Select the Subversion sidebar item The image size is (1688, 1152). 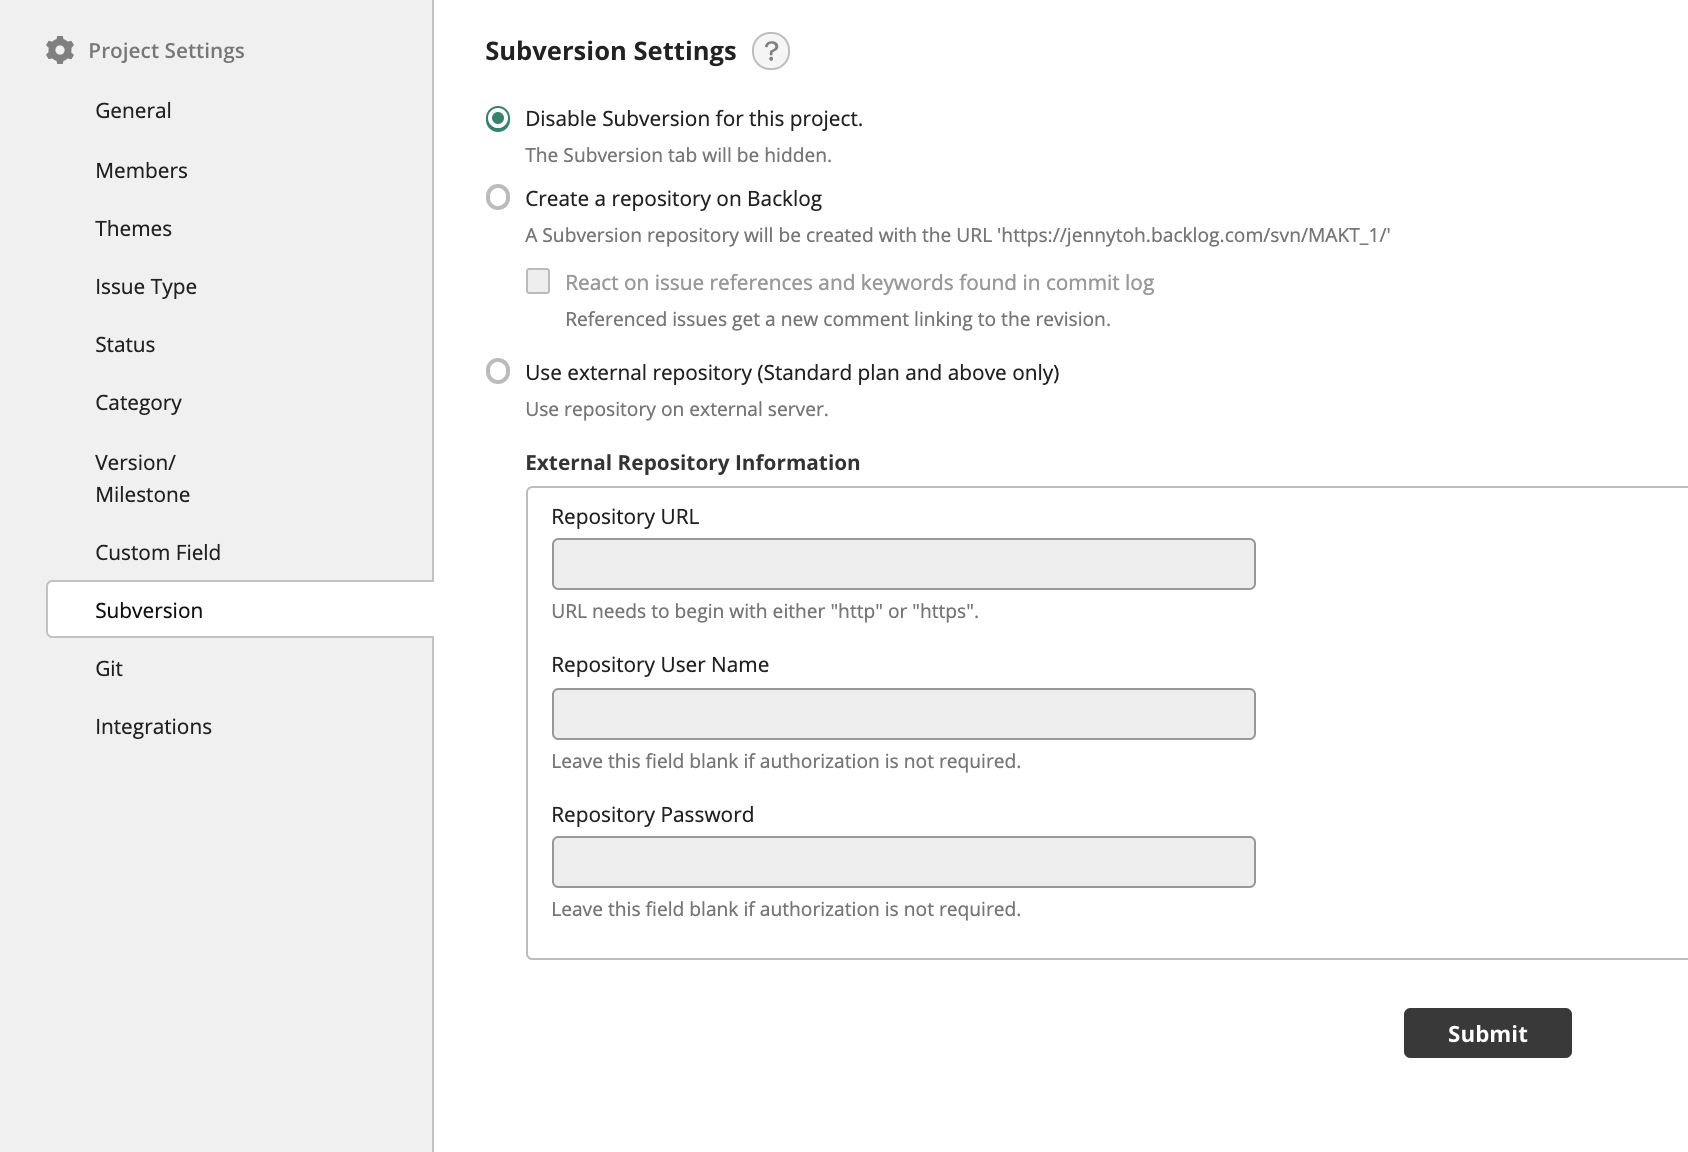[x=240, y=609]
